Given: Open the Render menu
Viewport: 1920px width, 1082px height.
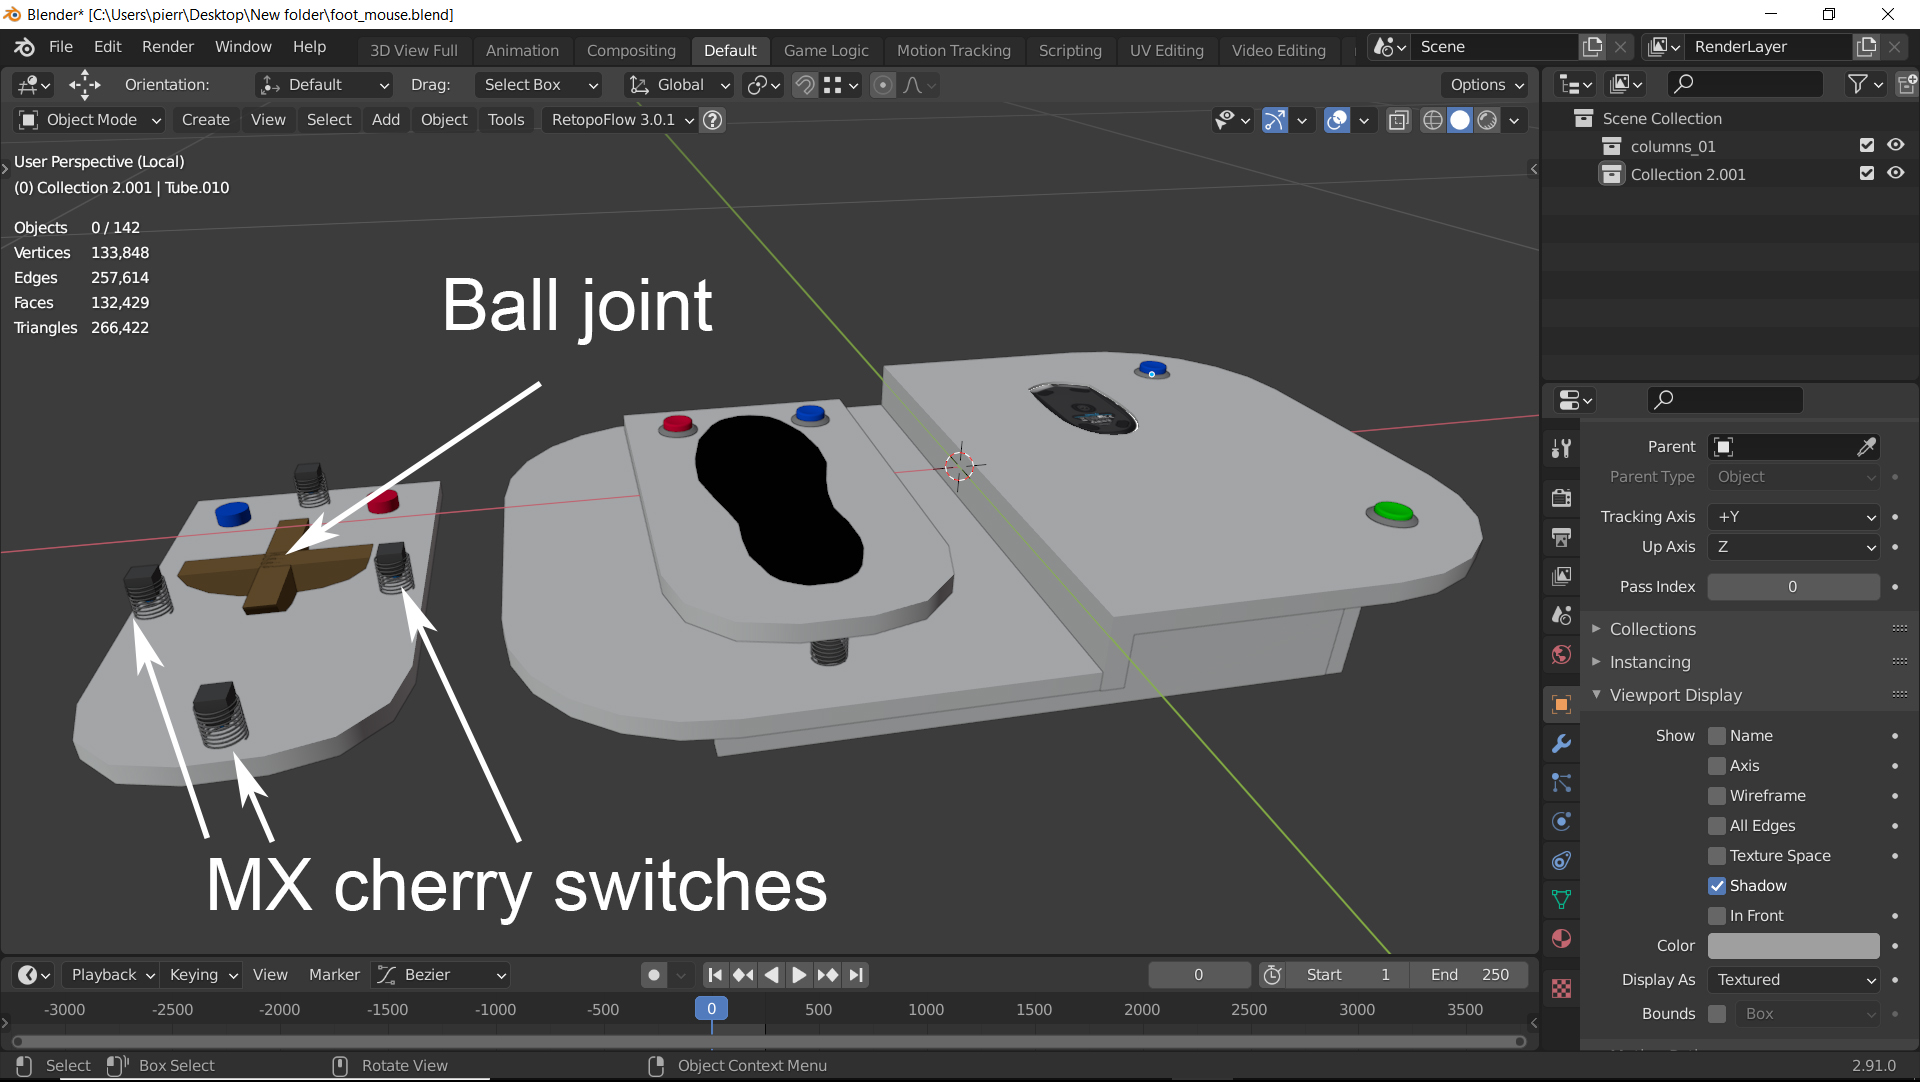Looking at the screenshot, I should (167, 47).
